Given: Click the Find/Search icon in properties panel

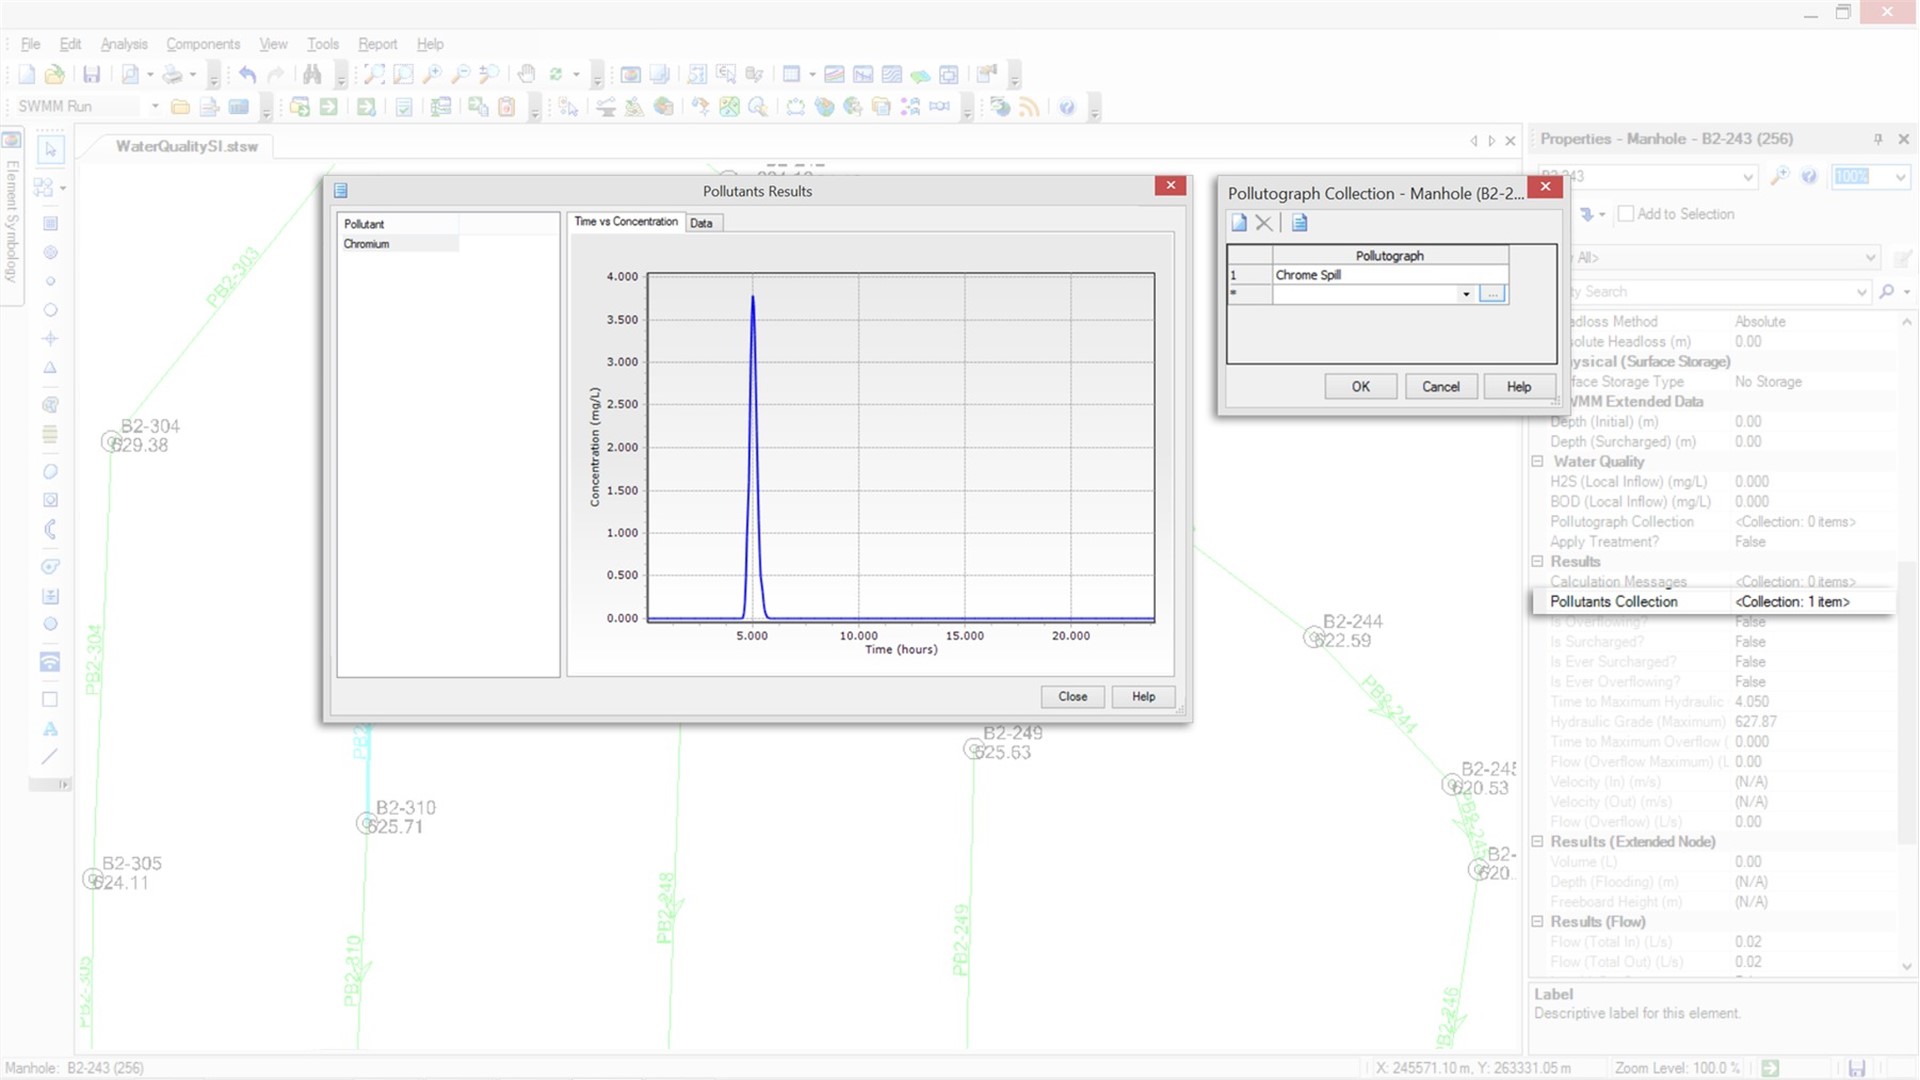Looking at the screenshot, I should click(x=1888, y=291).
